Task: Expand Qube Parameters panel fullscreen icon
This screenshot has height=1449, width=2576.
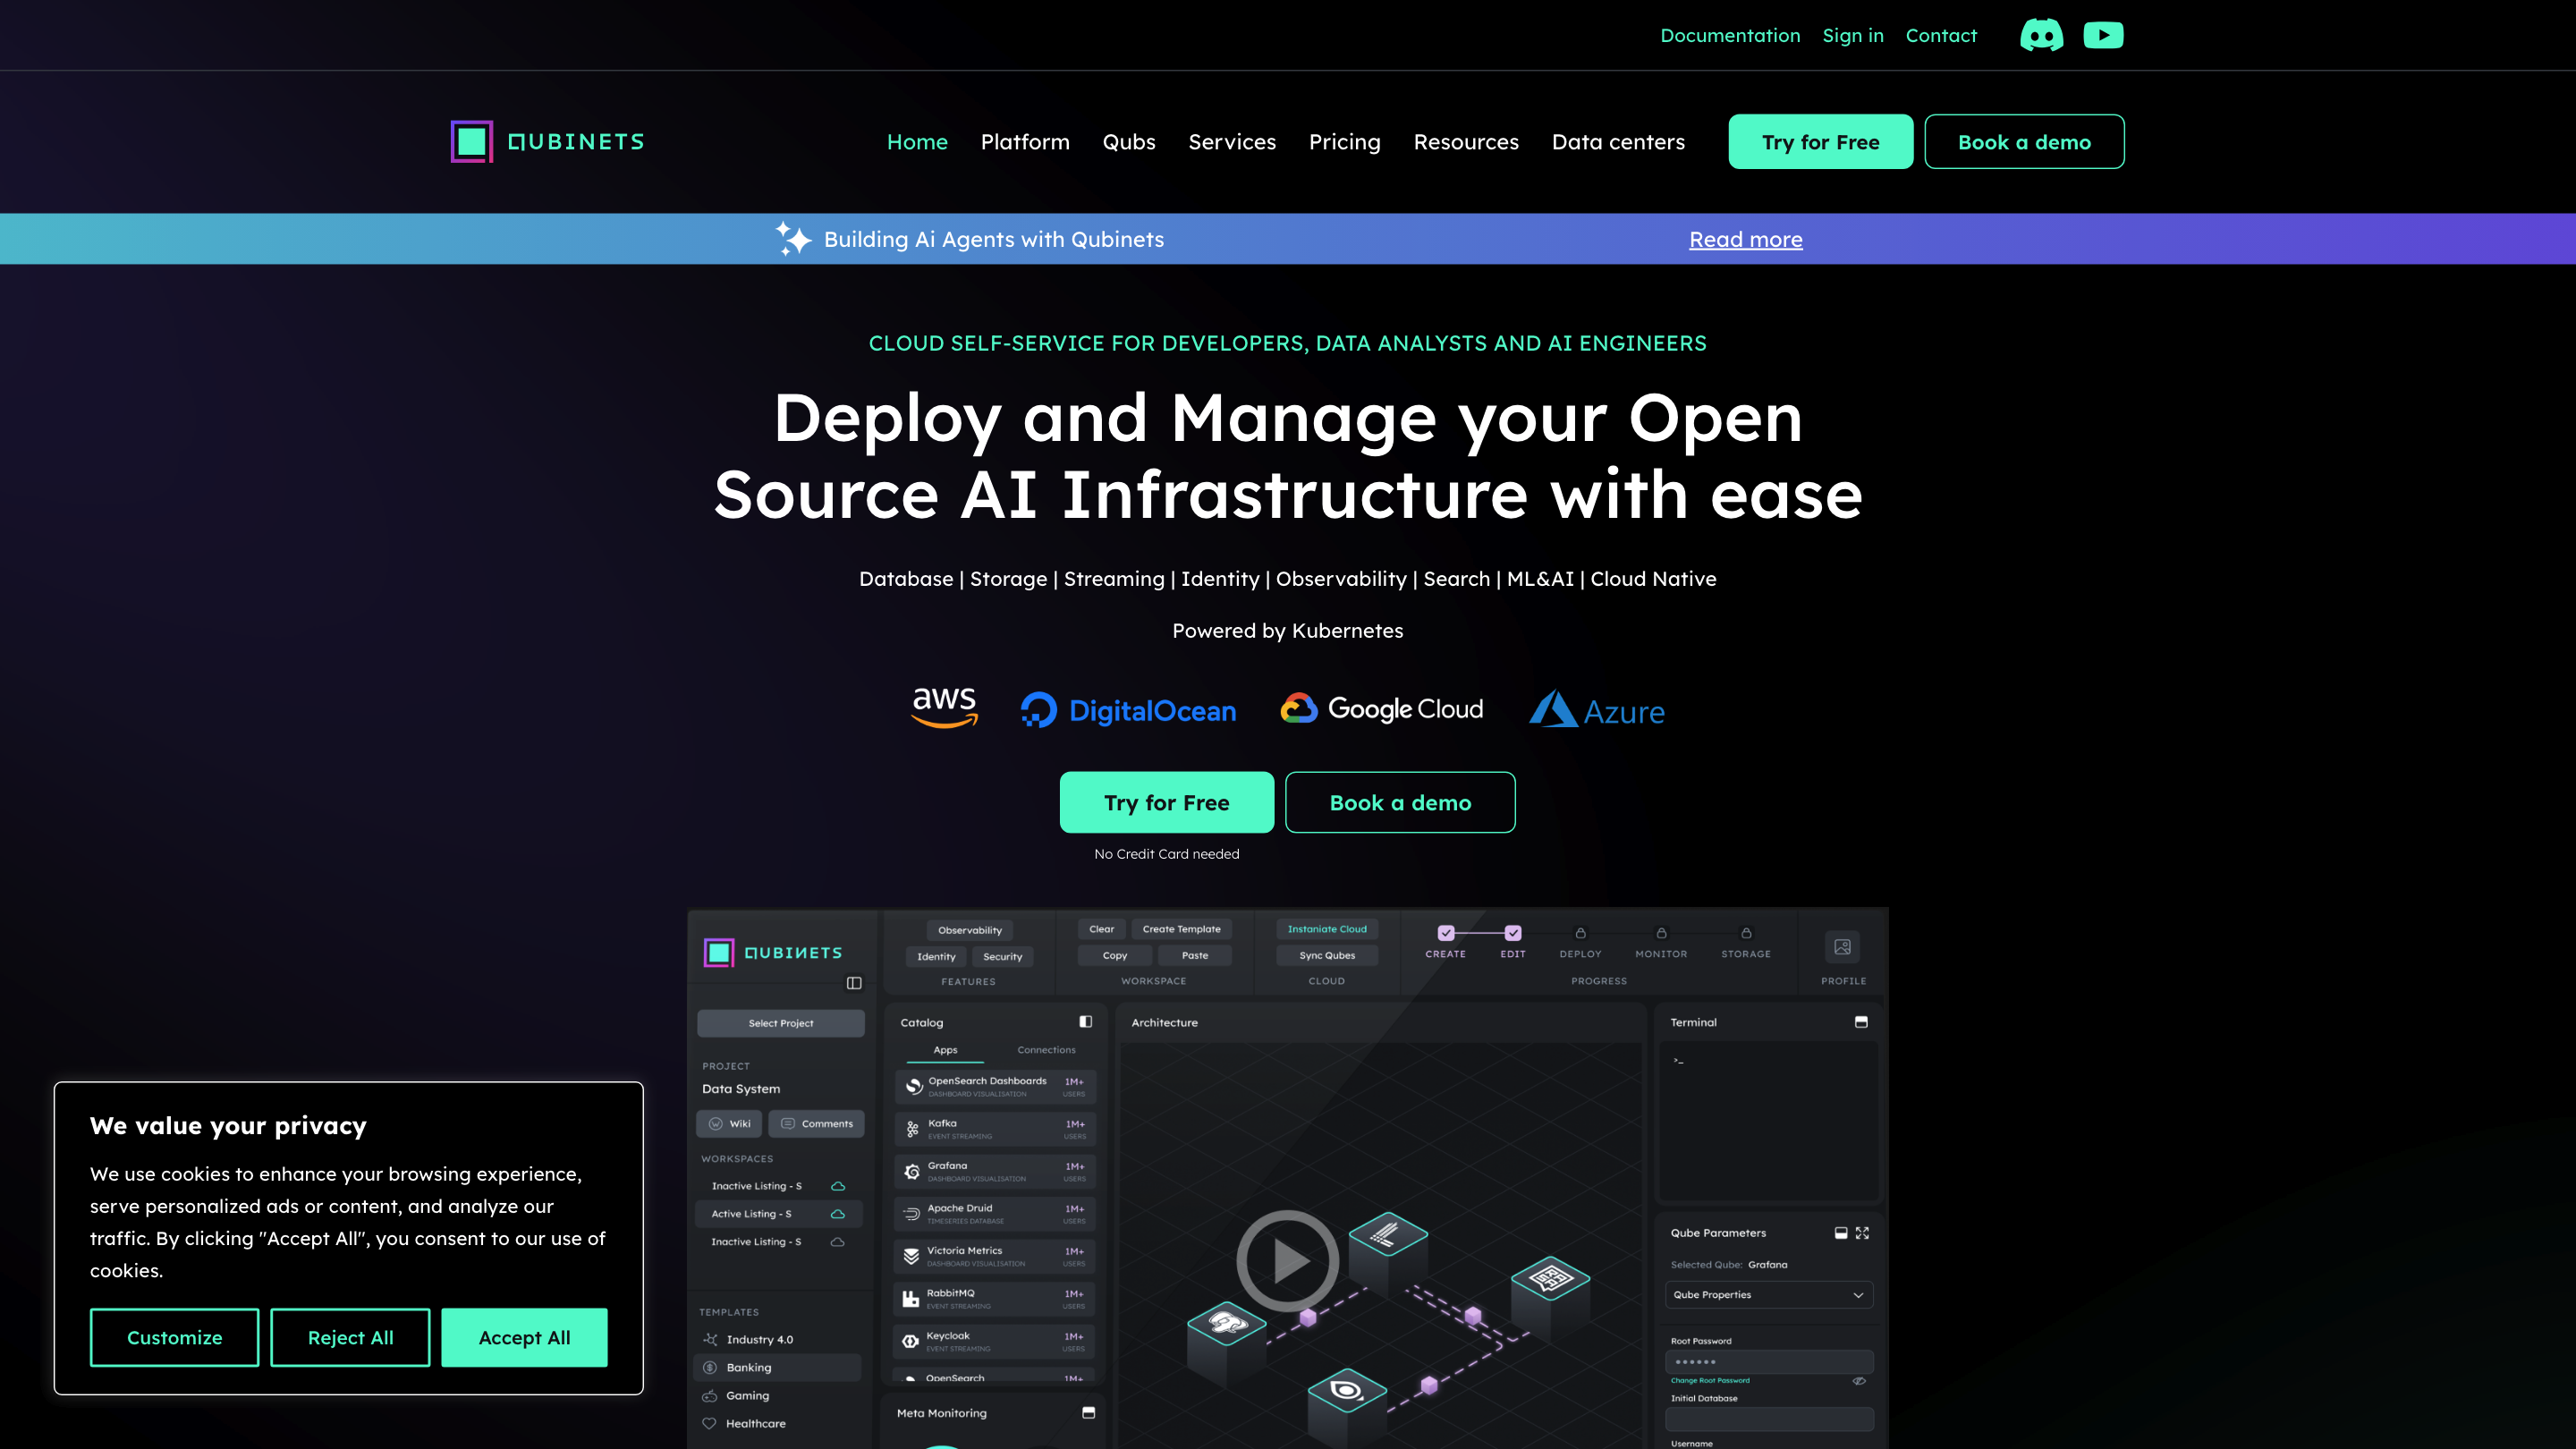Action: (x=1862, y=1233)
